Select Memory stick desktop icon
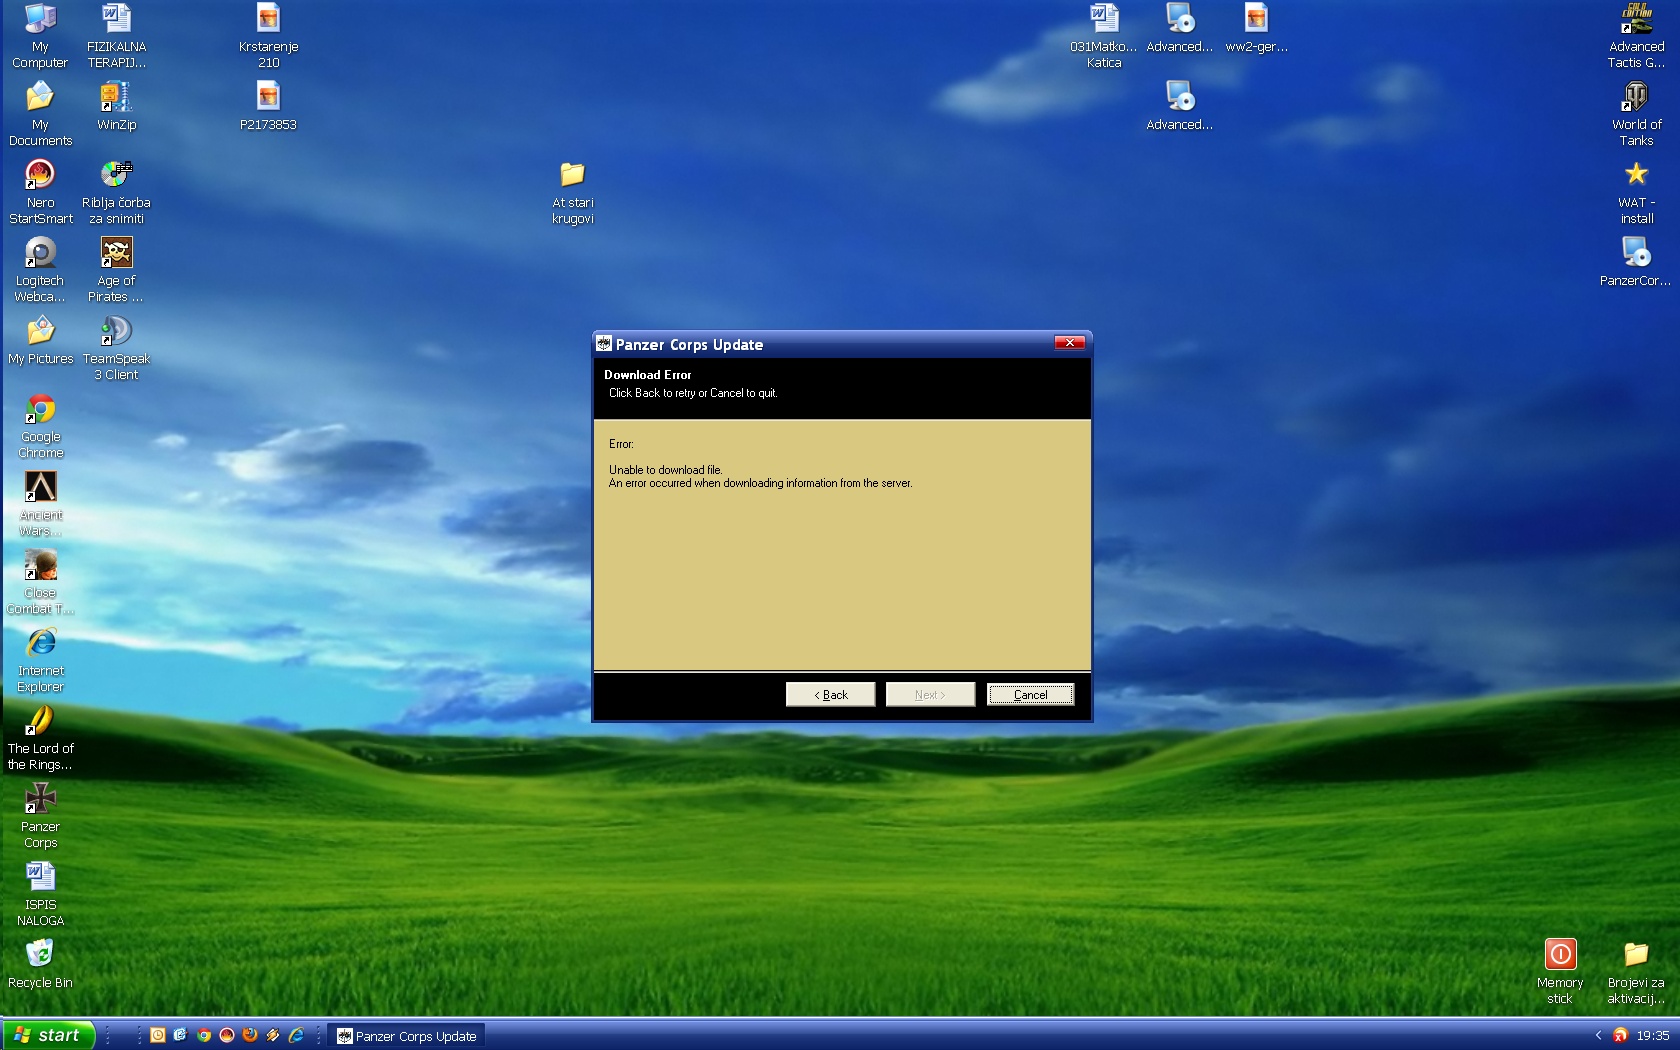Image resolution: width=1680 pixels, height=1050 pixels. (1560, 971)
